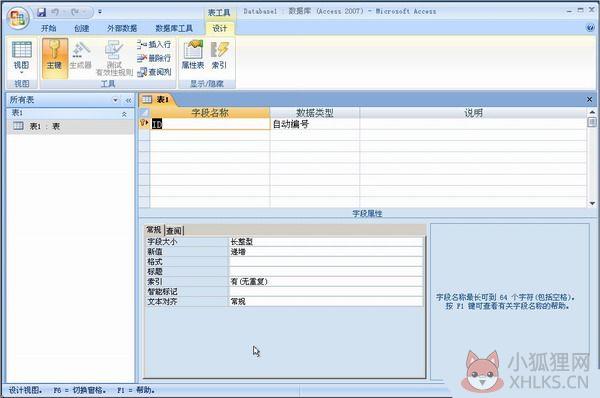Image resolution: width=600 pixels, height=398 pixels.
Task: Open the 生成器 builder tool
Action: [81, 56]
